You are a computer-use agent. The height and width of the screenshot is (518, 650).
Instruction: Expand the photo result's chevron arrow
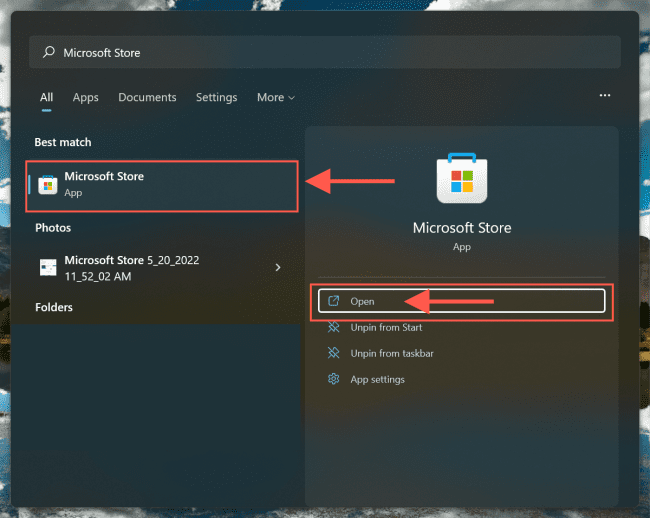(x=278, y=267)
